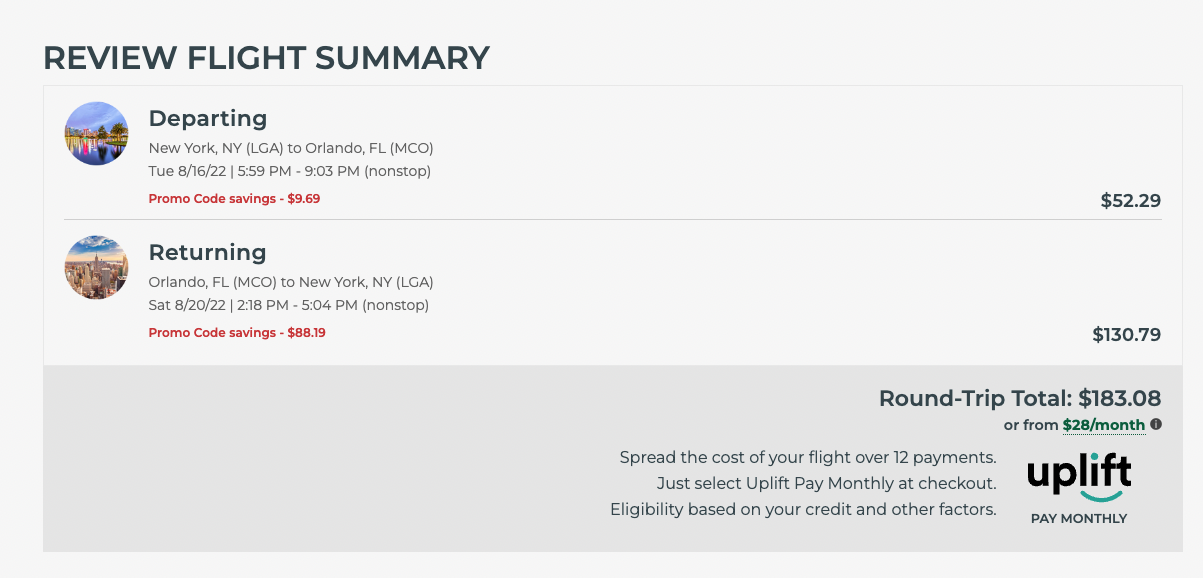Click the returning Promo Code savings $88.19
The image size is (1203, 578).
pyautogui.click(x=237, y=332)
